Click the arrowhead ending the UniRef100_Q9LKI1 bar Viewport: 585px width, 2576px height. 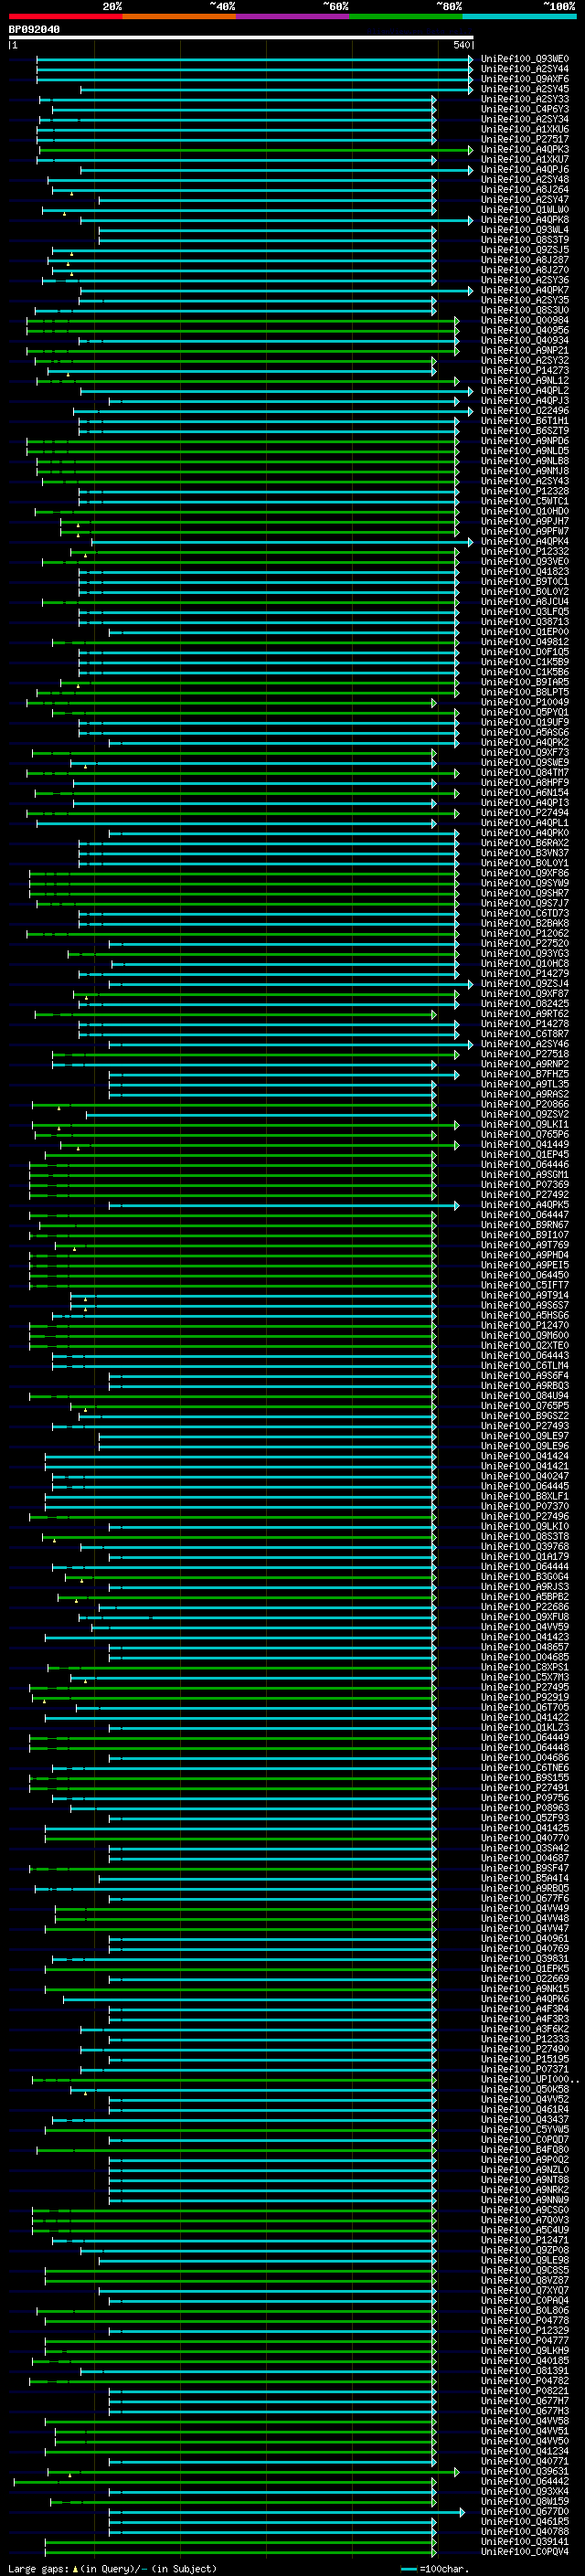[x=457, y=1125]
